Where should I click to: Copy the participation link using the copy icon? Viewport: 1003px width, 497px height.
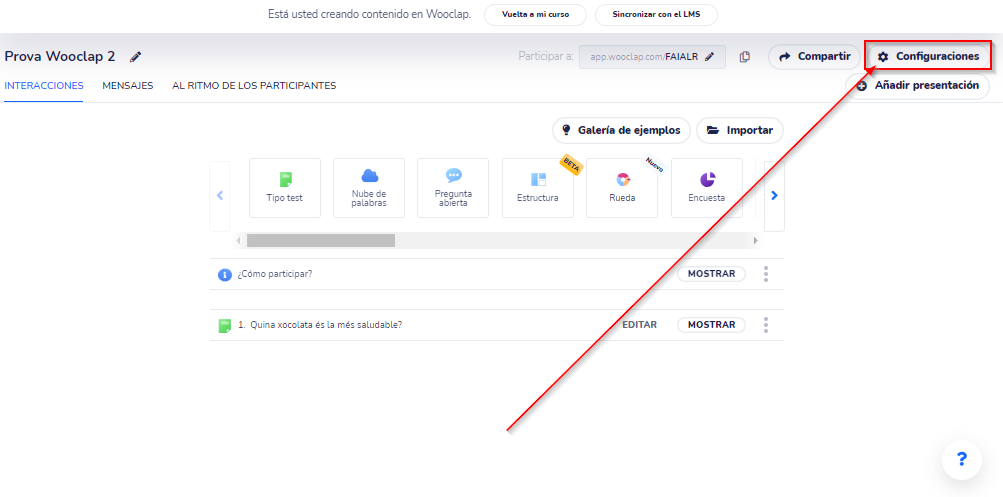(x=745, y=57)
